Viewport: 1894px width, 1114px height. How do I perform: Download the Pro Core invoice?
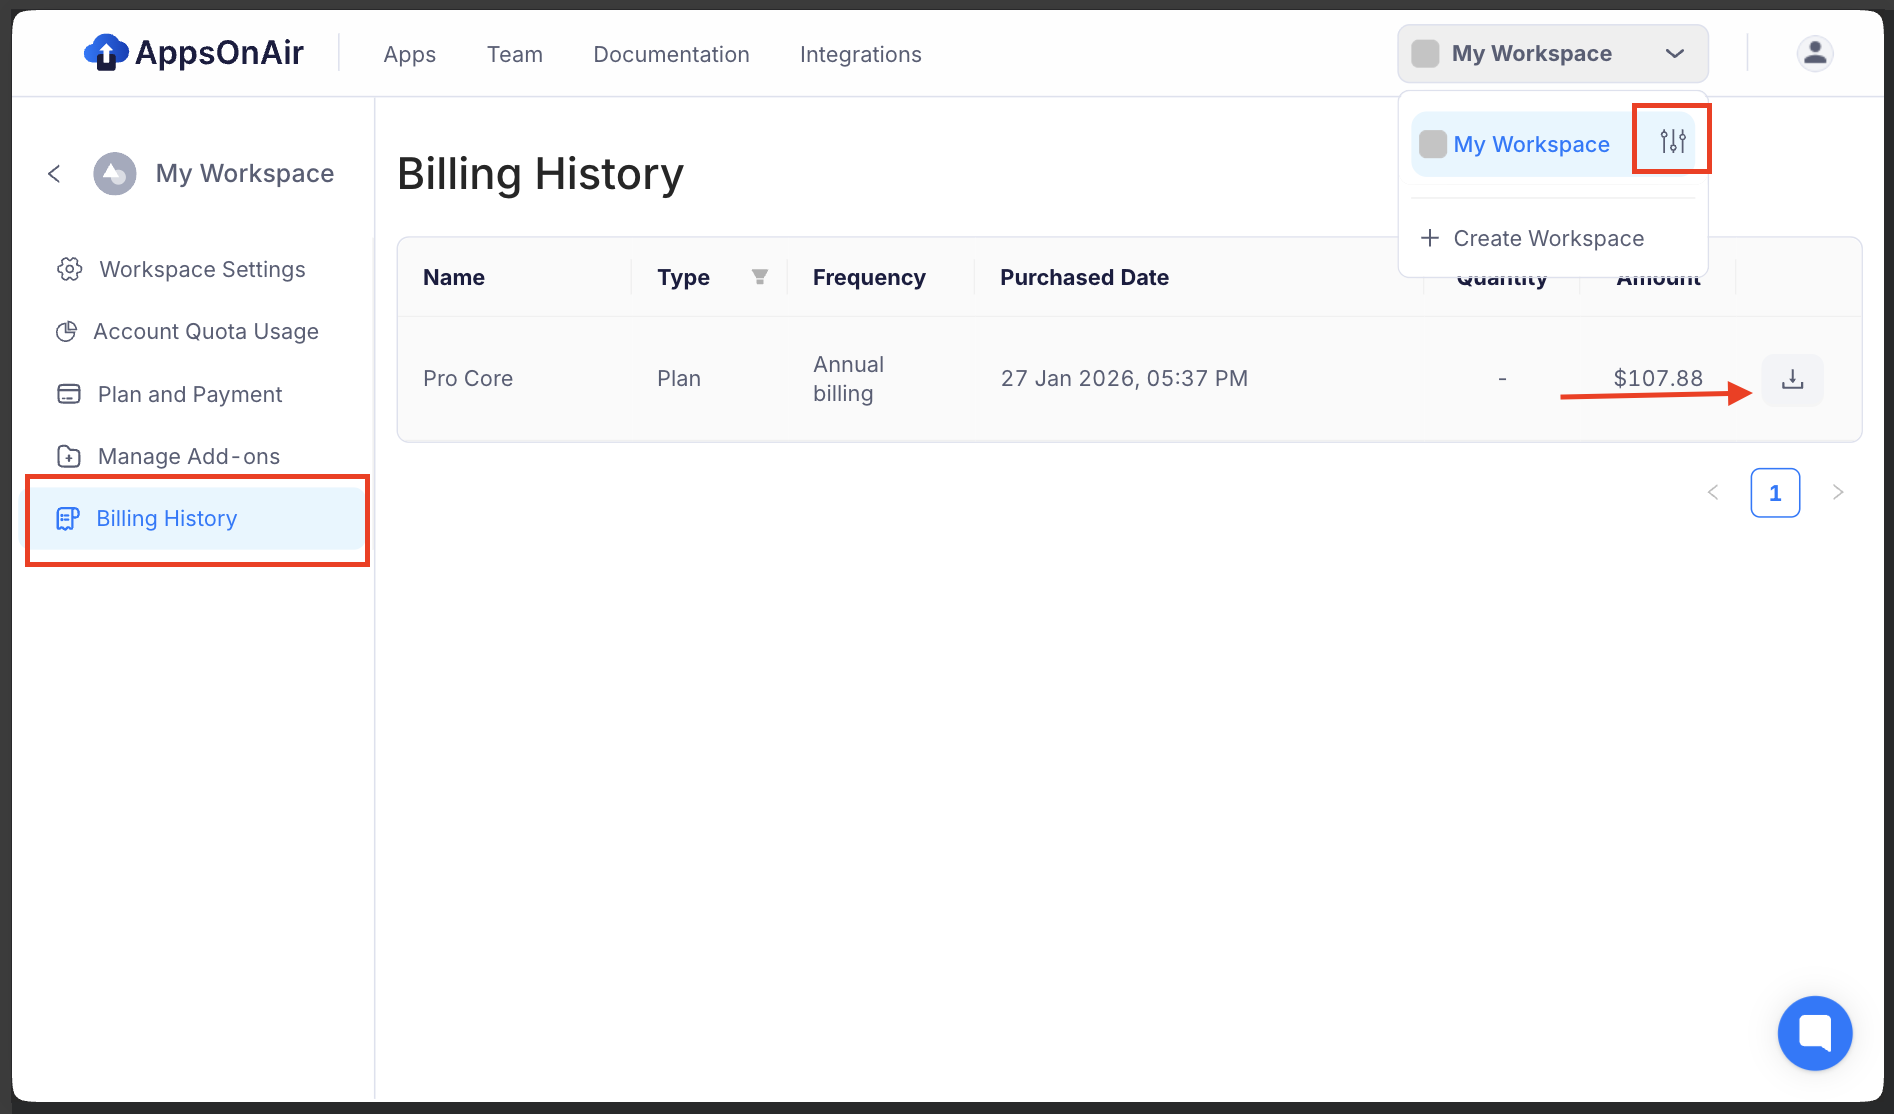1792,380
